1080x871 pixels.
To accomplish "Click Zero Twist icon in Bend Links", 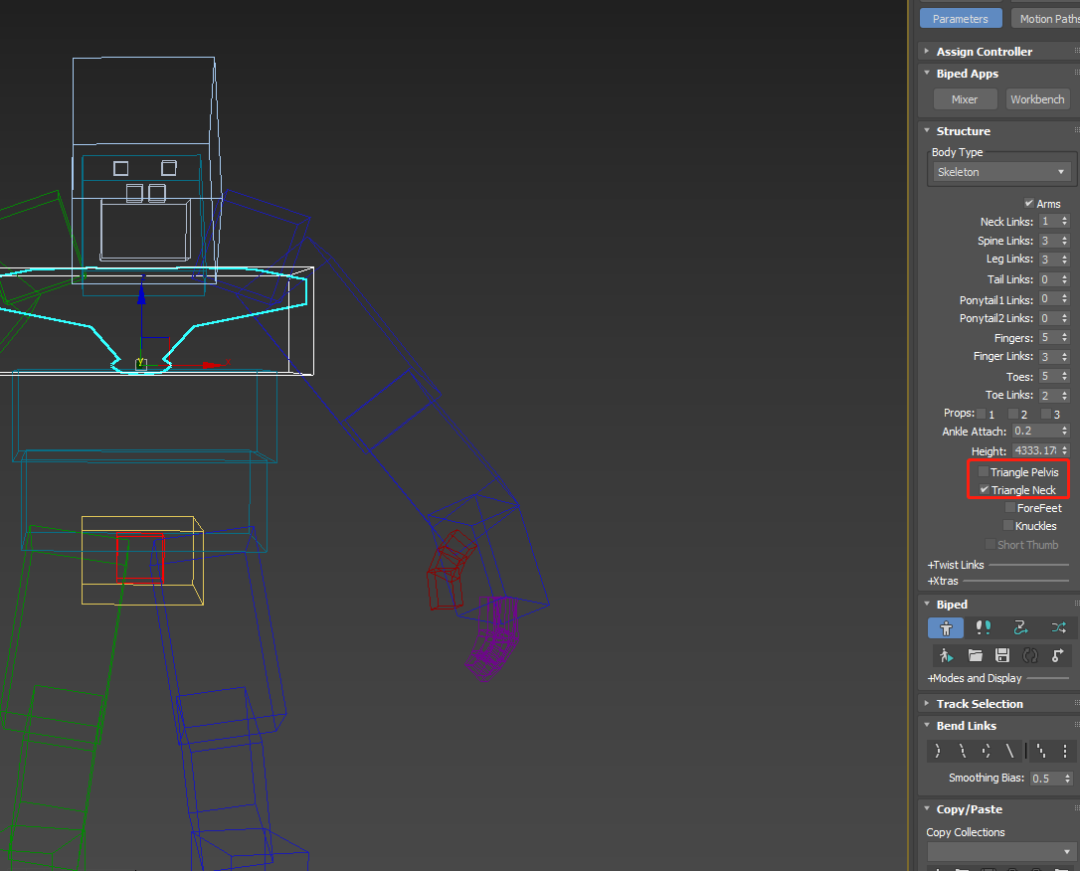I will pyautogui.click(x=1041, y=751).
